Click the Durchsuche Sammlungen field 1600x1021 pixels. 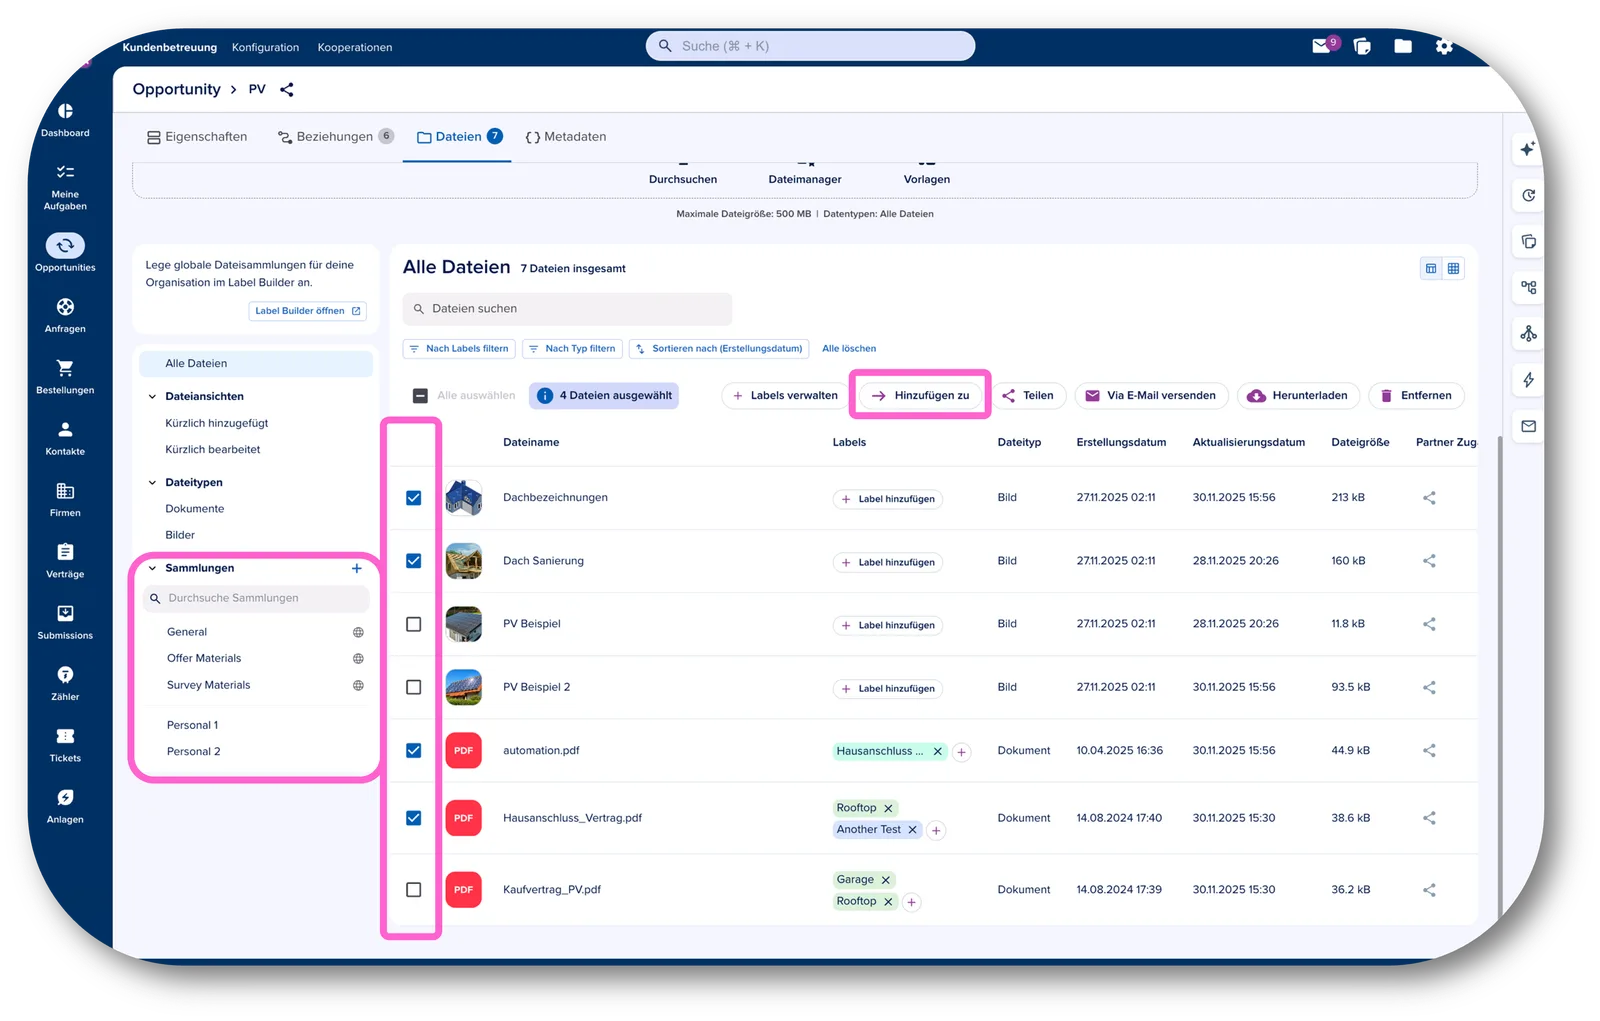[256, 598]
